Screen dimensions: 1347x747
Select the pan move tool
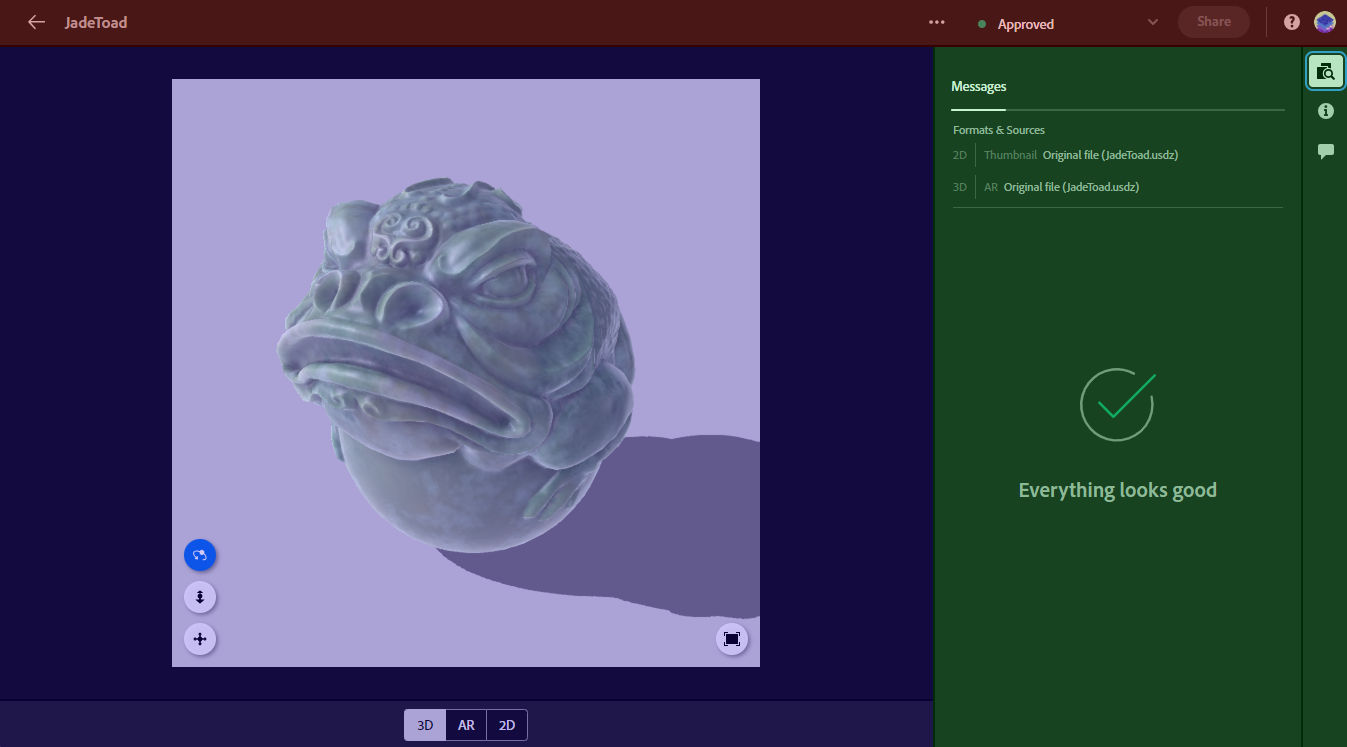click(200, 639)
